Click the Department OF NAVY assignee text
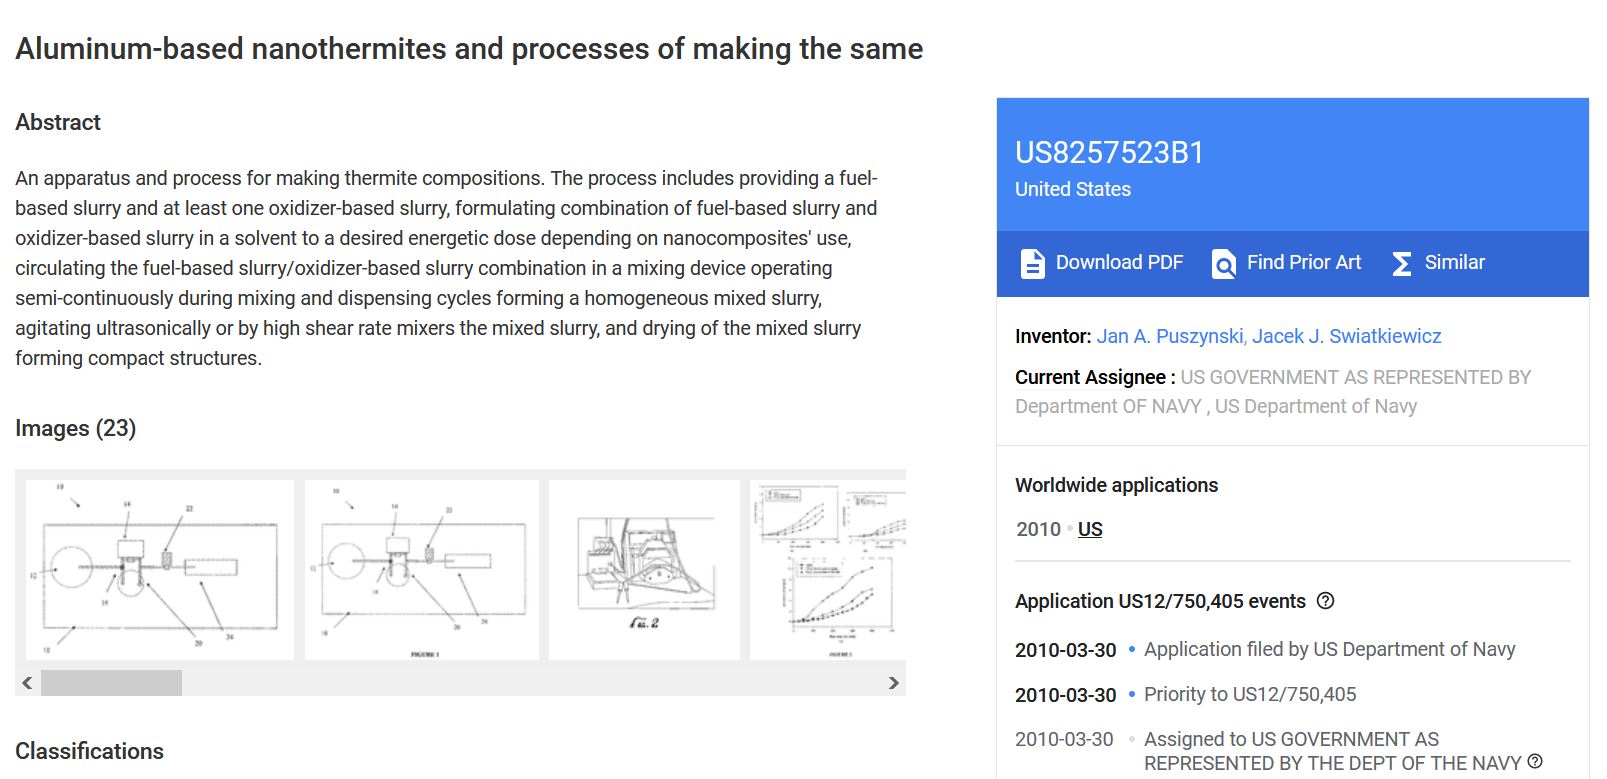This screenshot has height=779, width=1607. tap(1108, 406)
